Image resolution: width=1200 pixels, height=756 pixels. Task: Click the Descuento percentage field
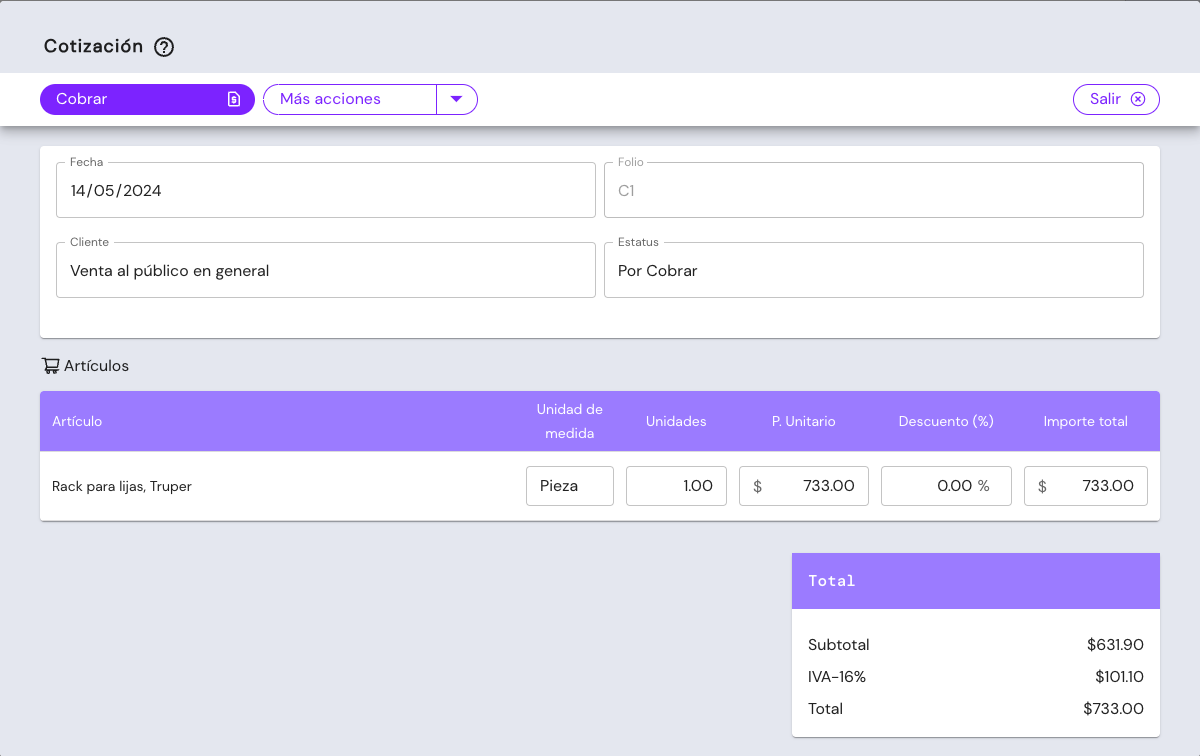coord(945,486)
